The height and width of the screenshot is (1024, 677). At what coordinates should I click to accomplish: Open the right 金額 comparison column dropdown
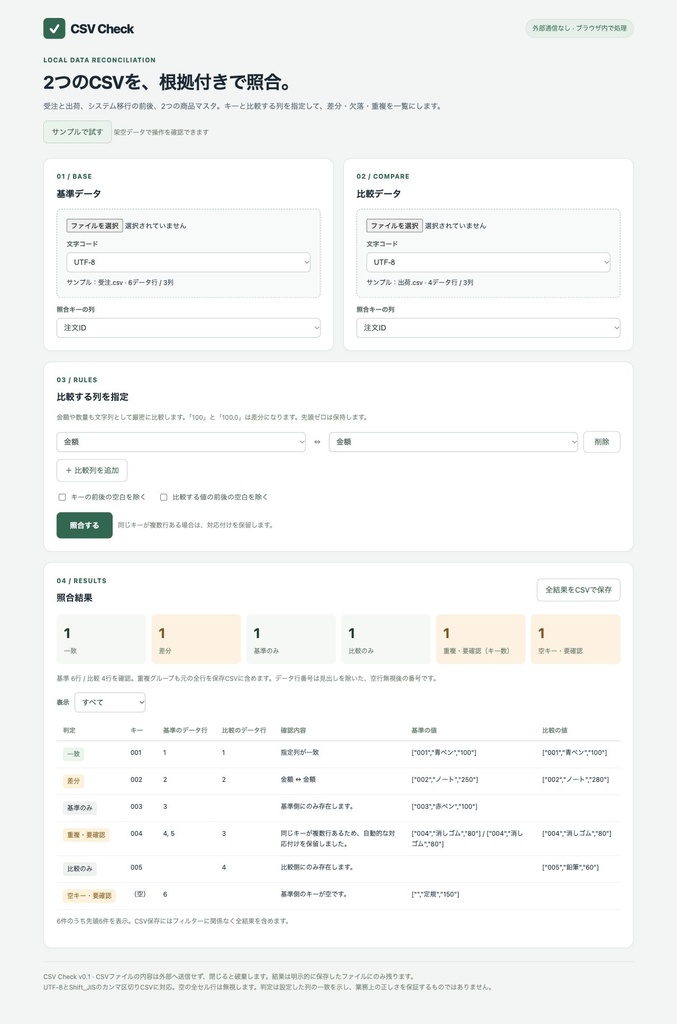click(x=453, y=442)
